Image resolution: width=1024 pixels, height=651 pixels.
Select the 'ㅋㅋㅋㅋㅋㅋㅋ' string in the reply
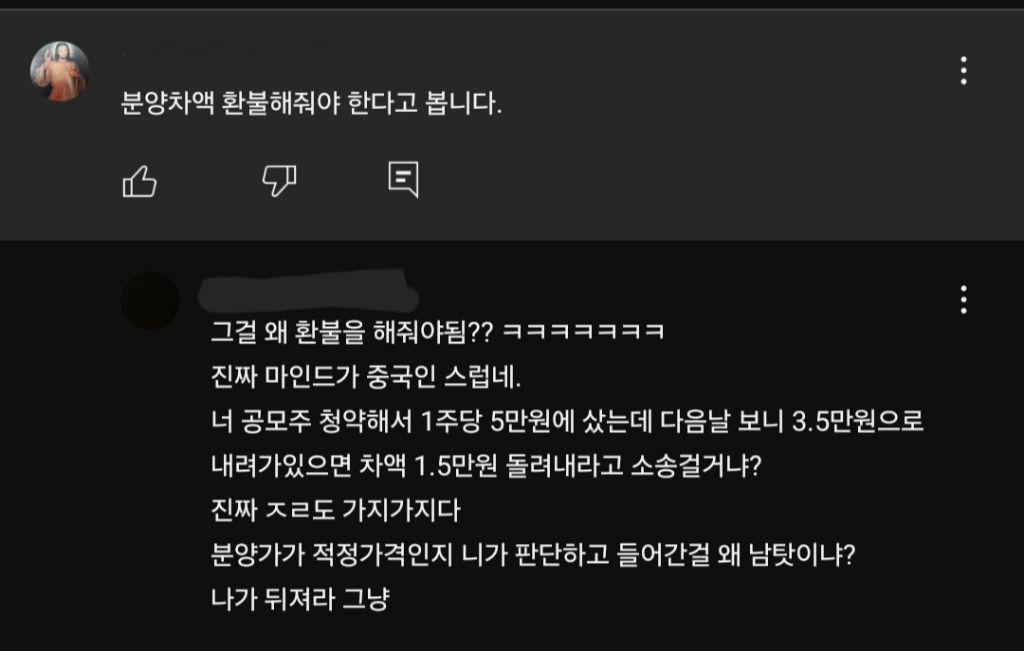(x=583, y=332)
